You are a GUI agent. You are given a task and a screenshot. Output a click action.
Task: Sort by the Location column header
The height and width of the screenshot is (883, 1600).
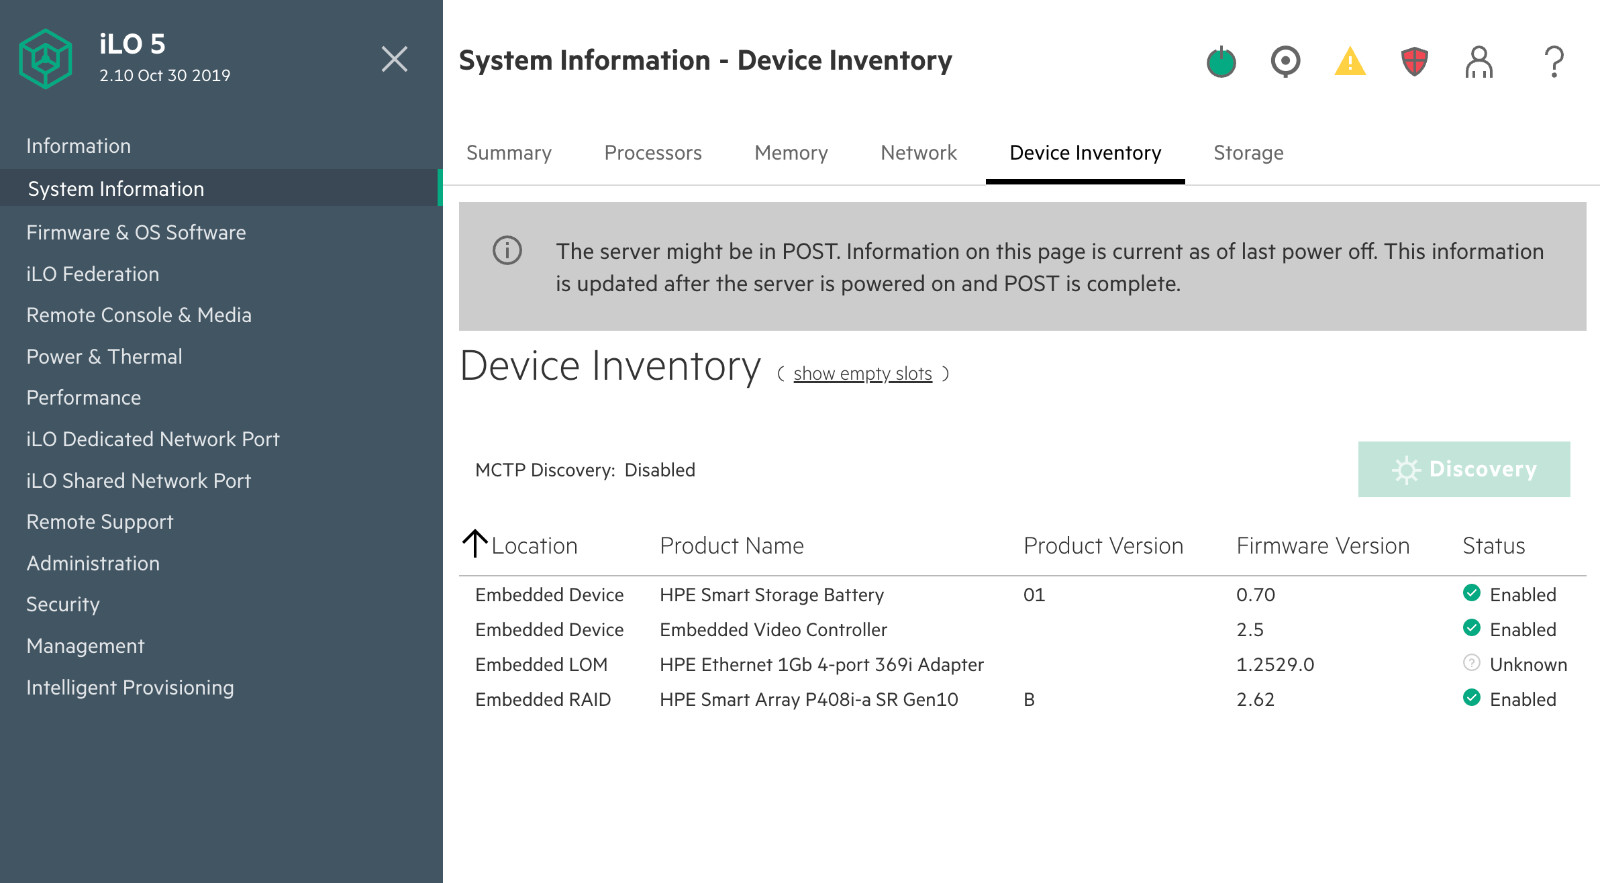(535, 546)
